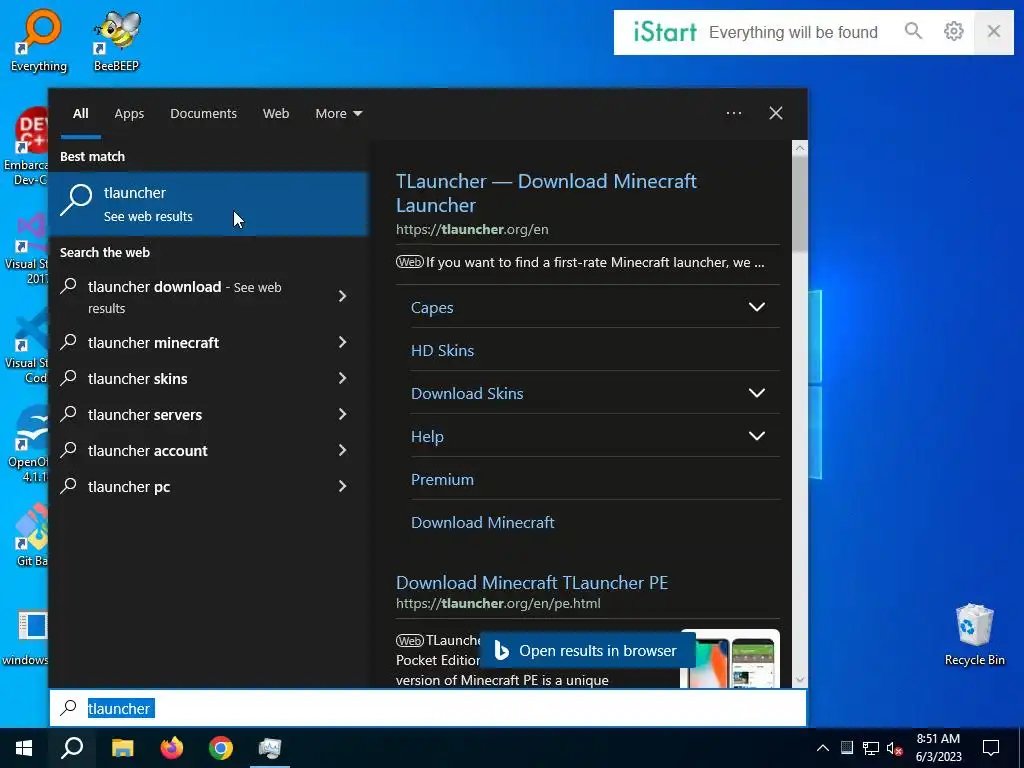1024x768 pixels.
Task: Open iStart settings gear
Action: (x=953, y=31)
